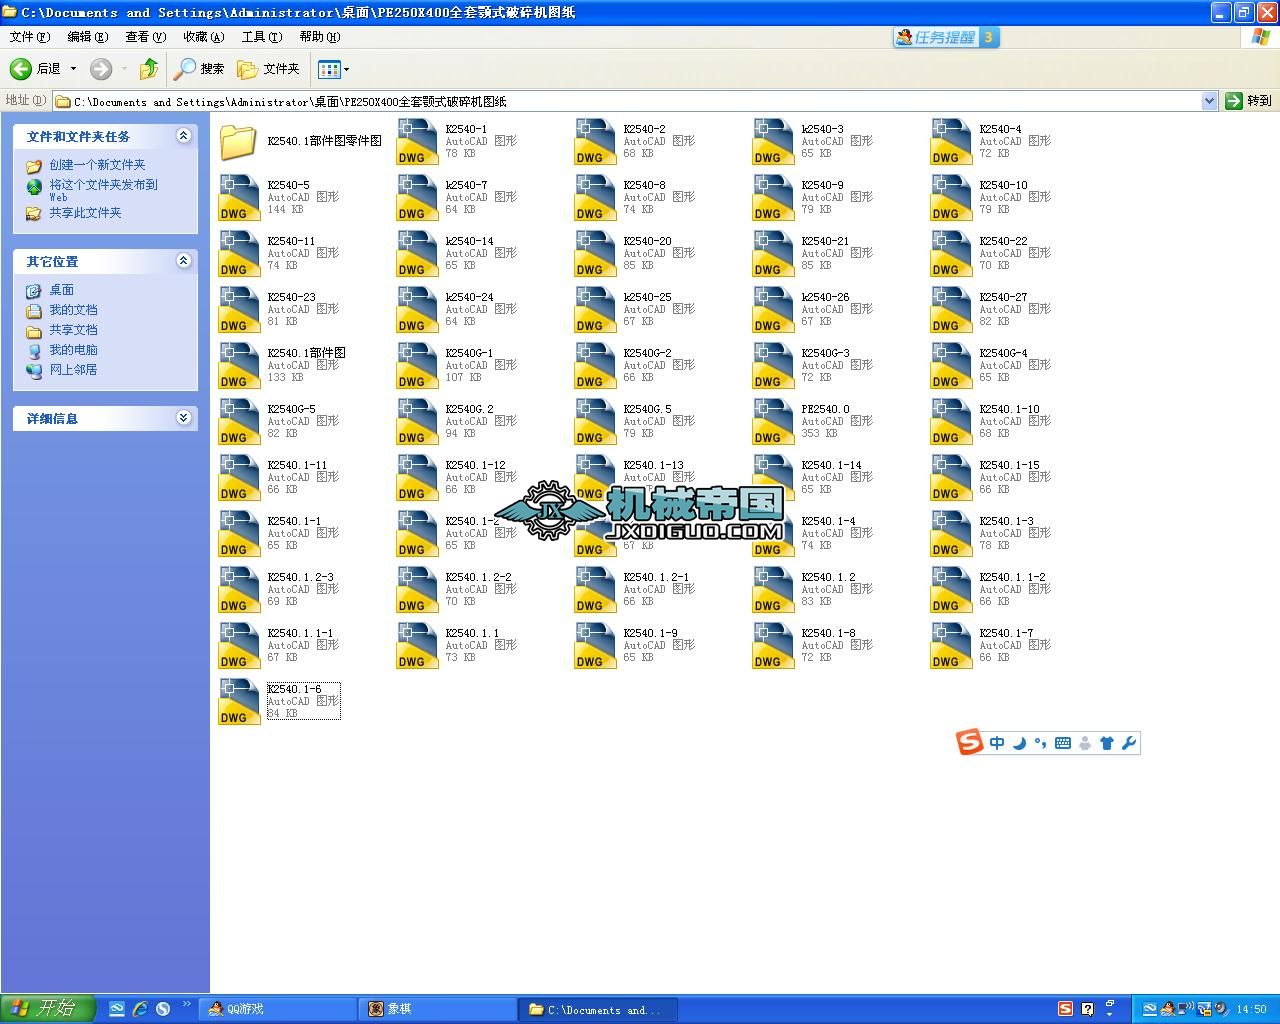
Task: Open the 收藏(A) menu
Action: (203, 37)
